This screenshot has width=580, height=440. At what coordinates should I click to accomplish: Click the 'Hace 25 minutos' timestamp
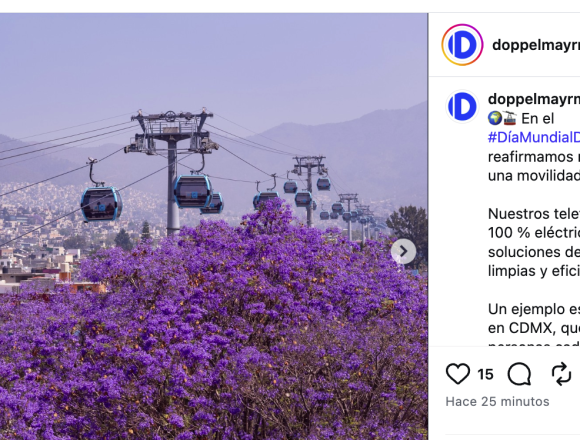[497, 401]
